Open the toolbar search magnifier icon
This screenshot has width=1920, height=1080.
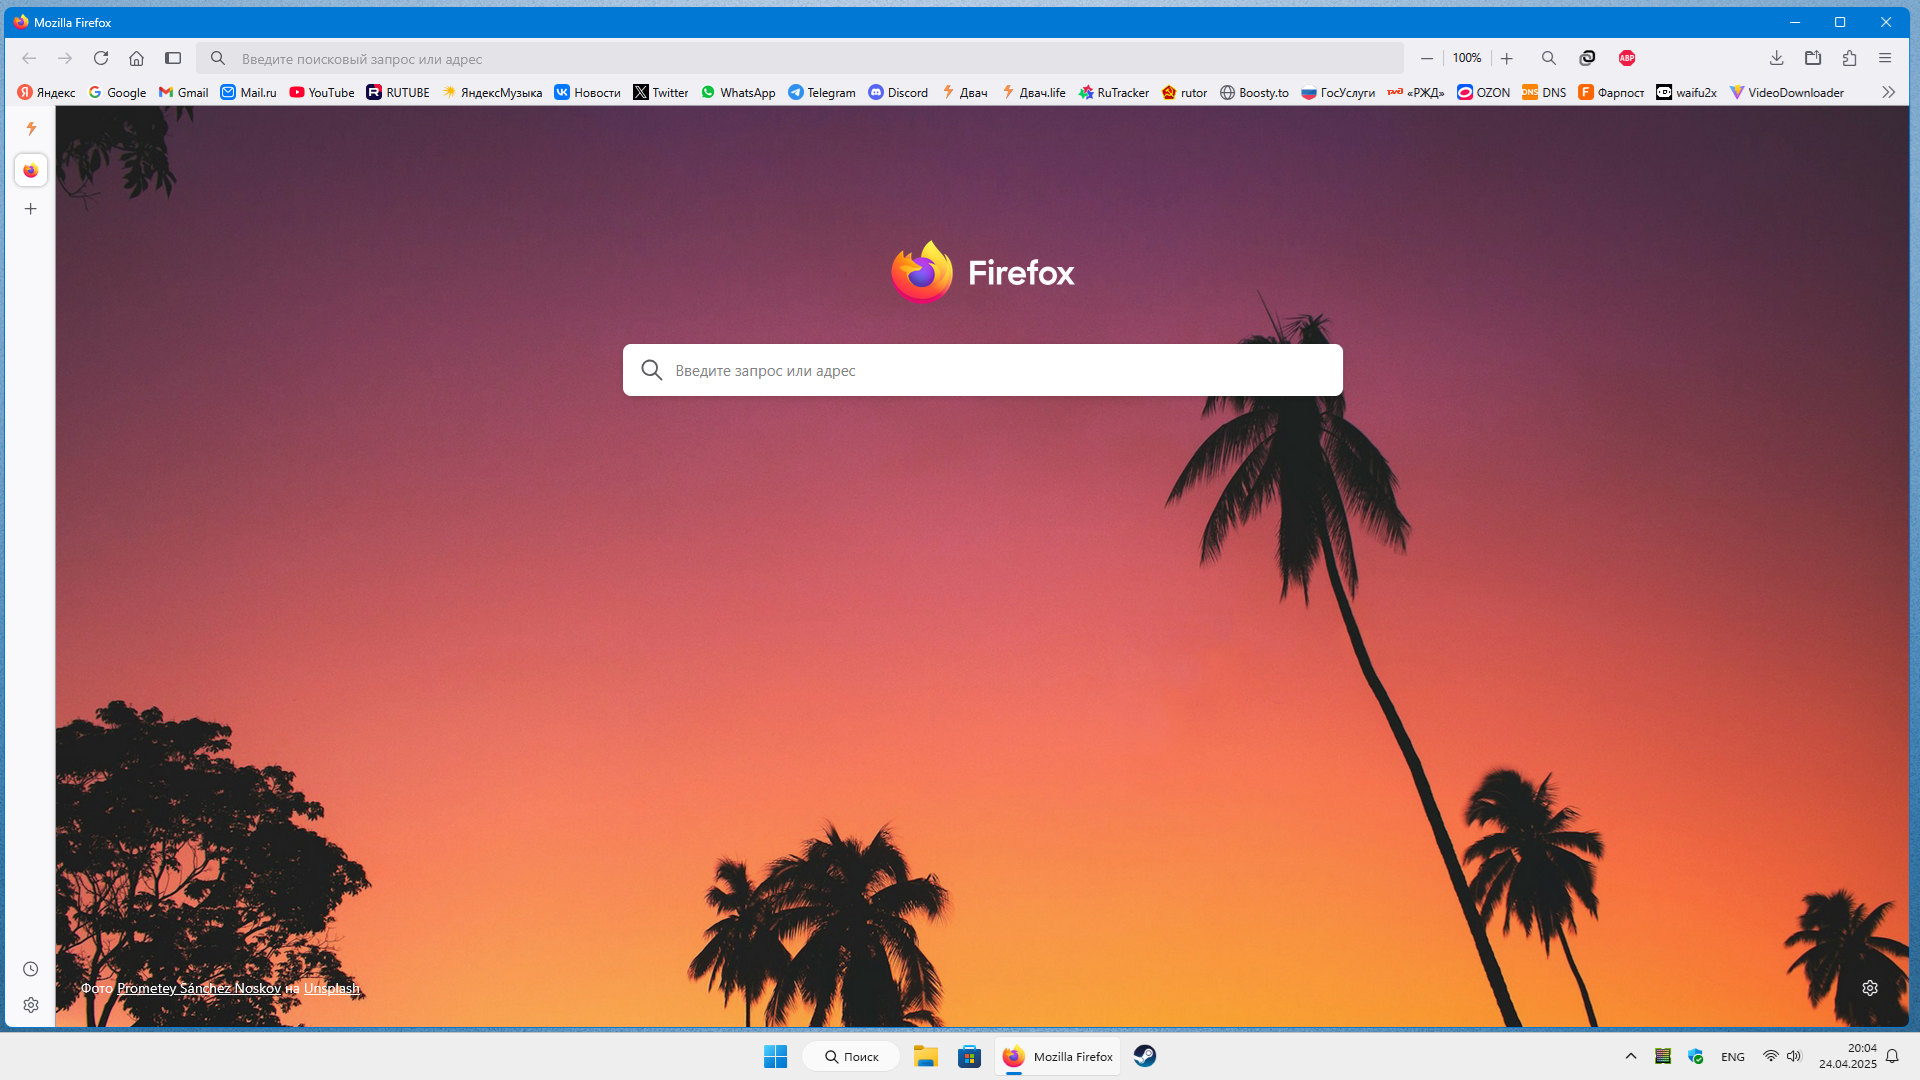(1549, 58)
